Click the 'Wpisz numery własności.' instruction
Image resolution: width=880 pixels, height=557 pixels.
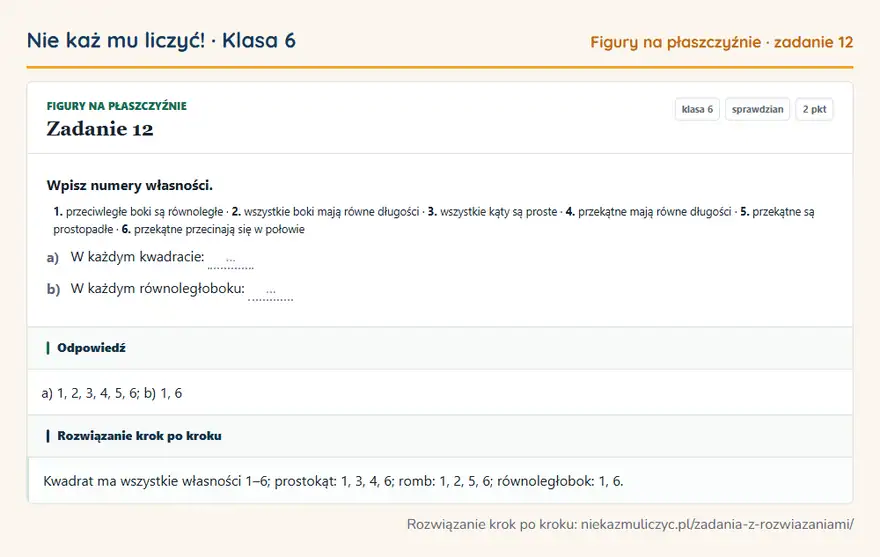(130, 185)
